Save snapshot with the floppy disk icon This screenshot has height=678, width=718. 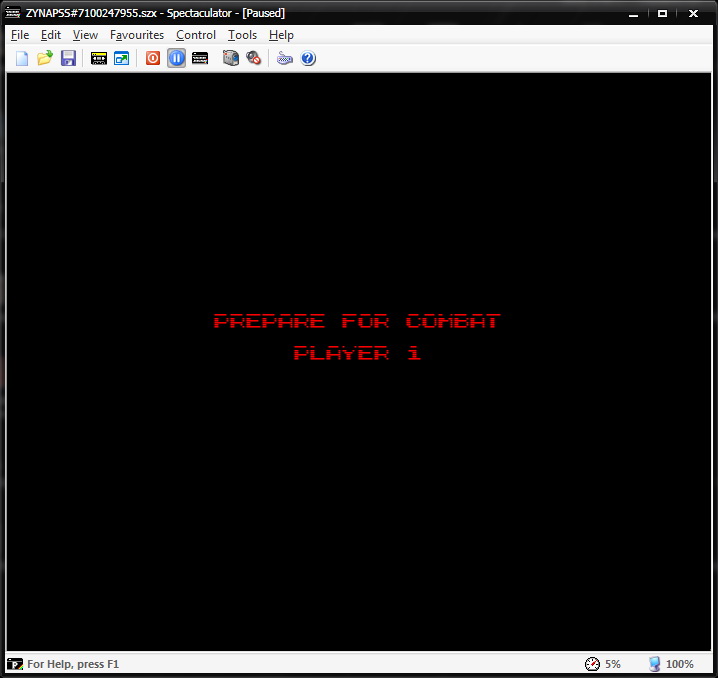(68, 59)
